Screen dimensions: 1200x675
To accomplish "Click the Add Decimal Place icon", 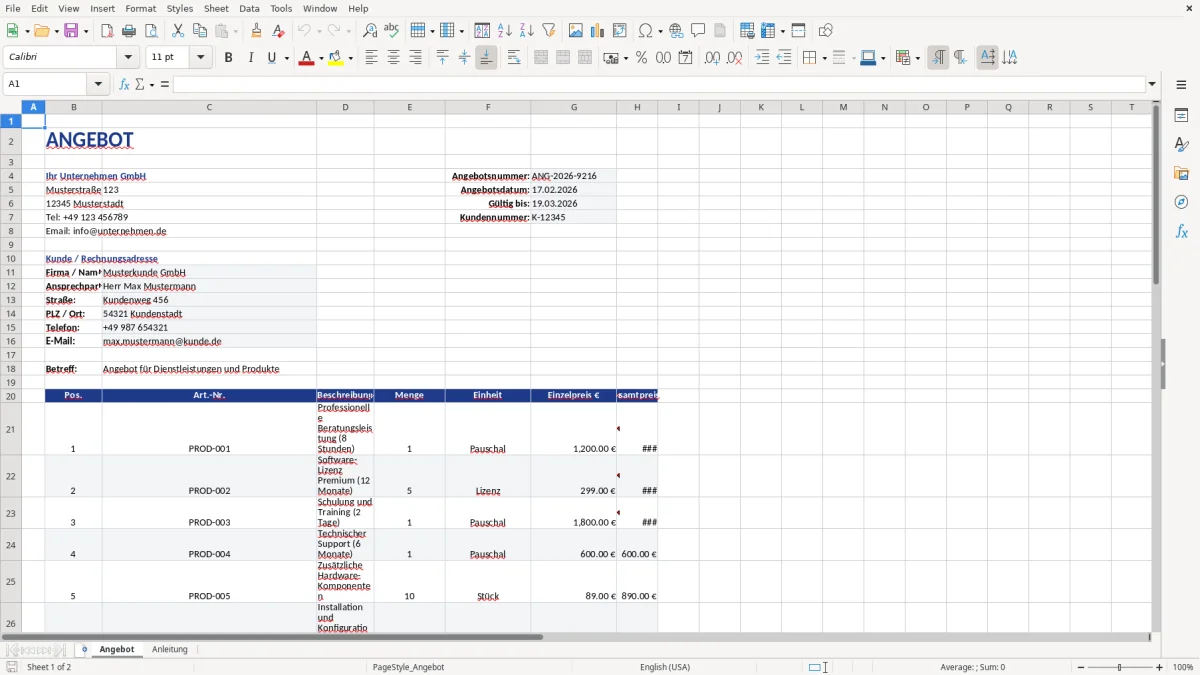I will tap(712, 58).
